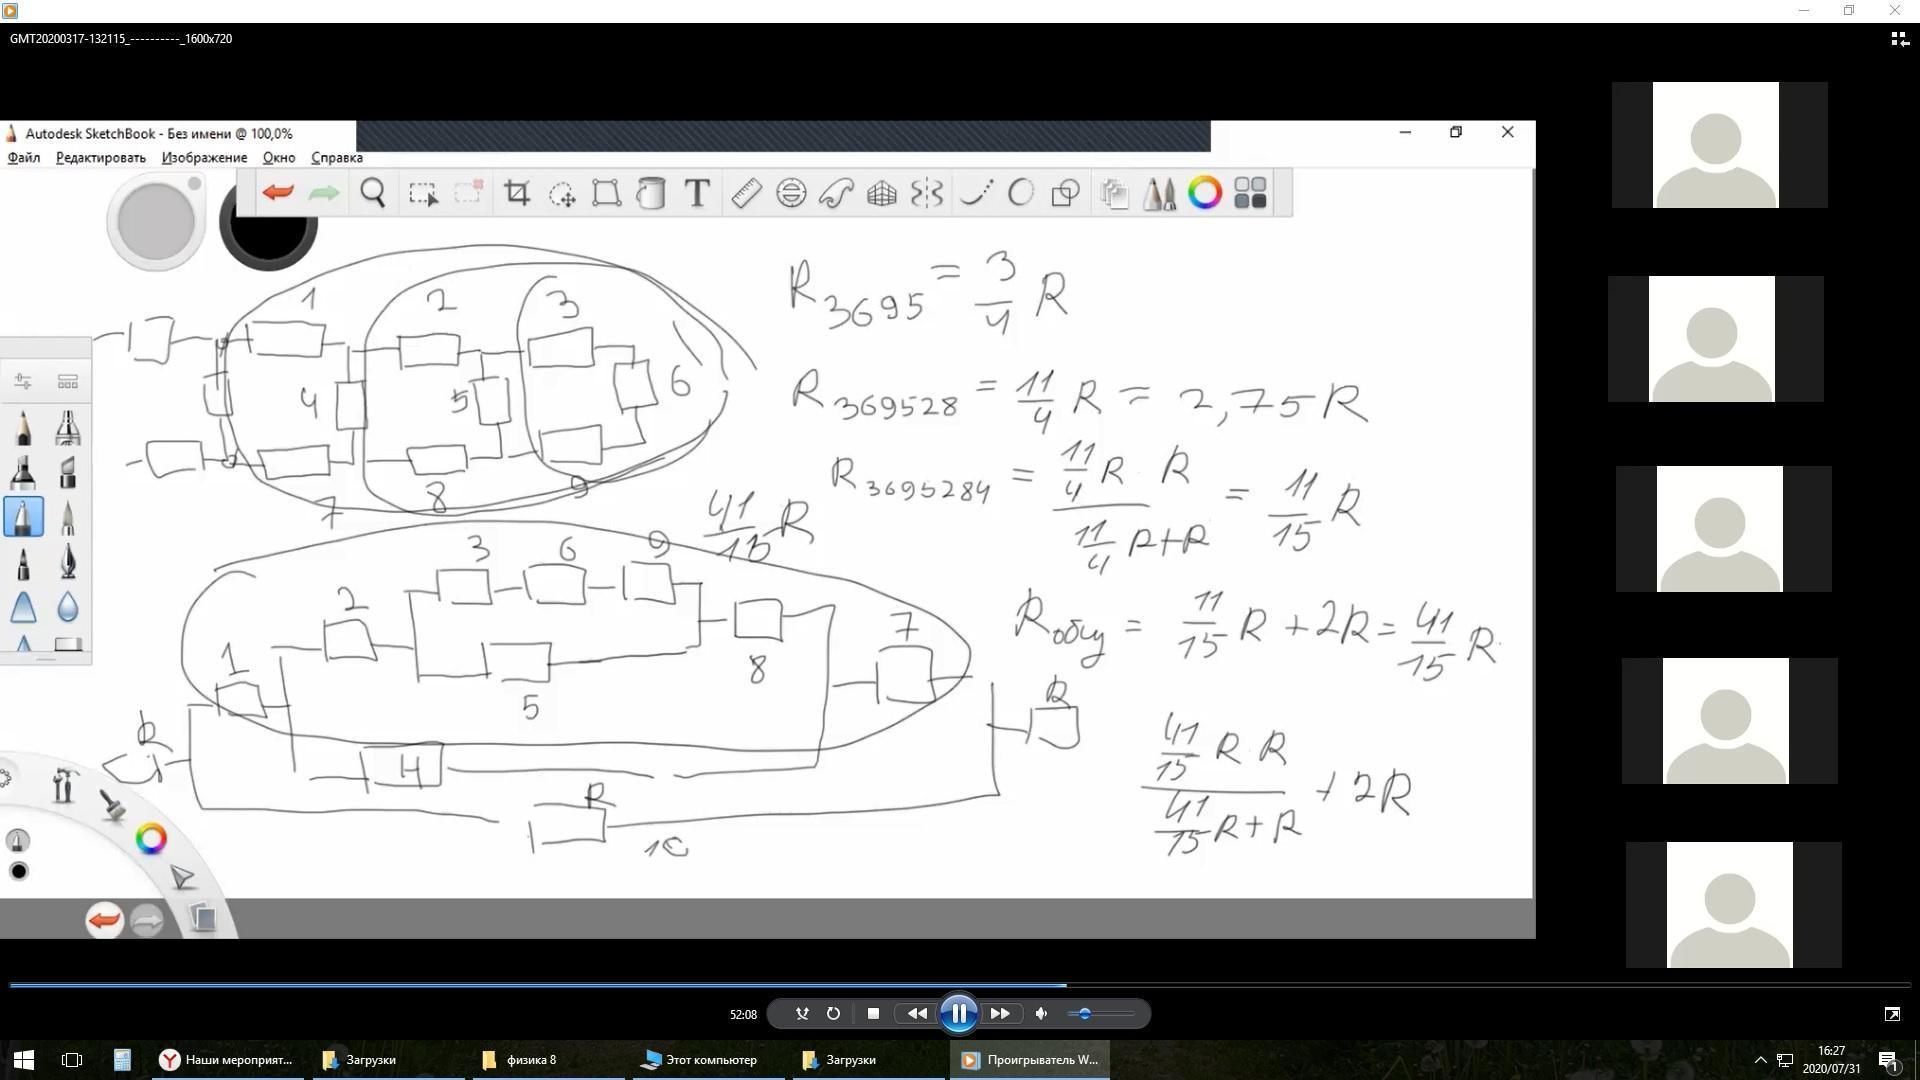Select the gray pointed paintbrush next to Ballpoint pen
This screenshot has width=1920, height=1080.
68,517
